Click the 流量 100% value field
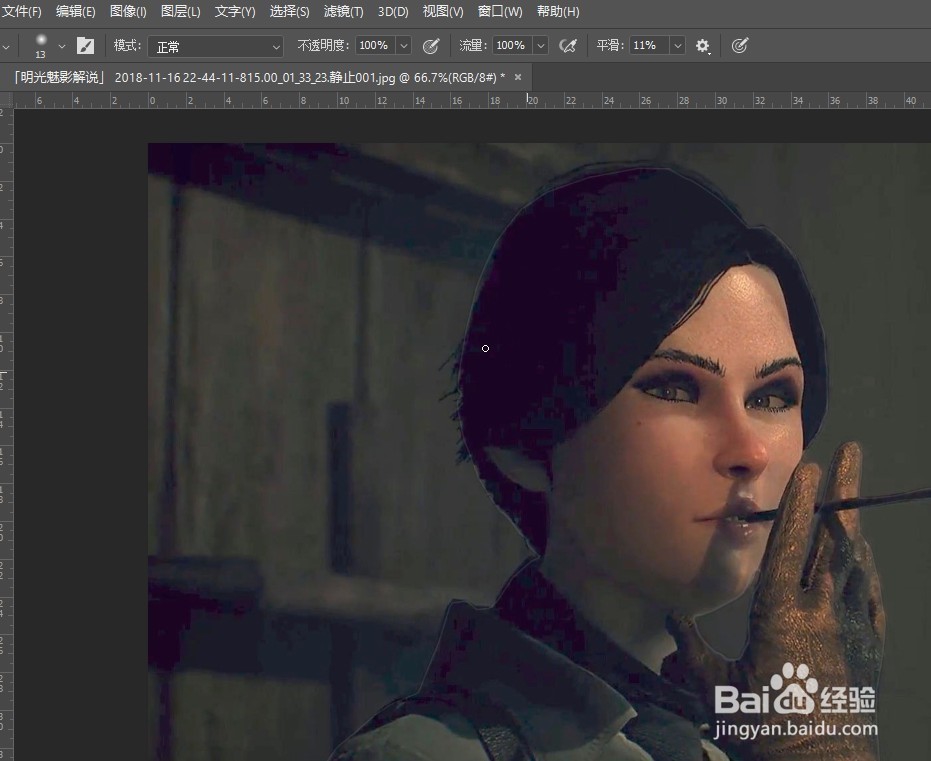This screenshot has height=761, width=931. pos(511,46)
